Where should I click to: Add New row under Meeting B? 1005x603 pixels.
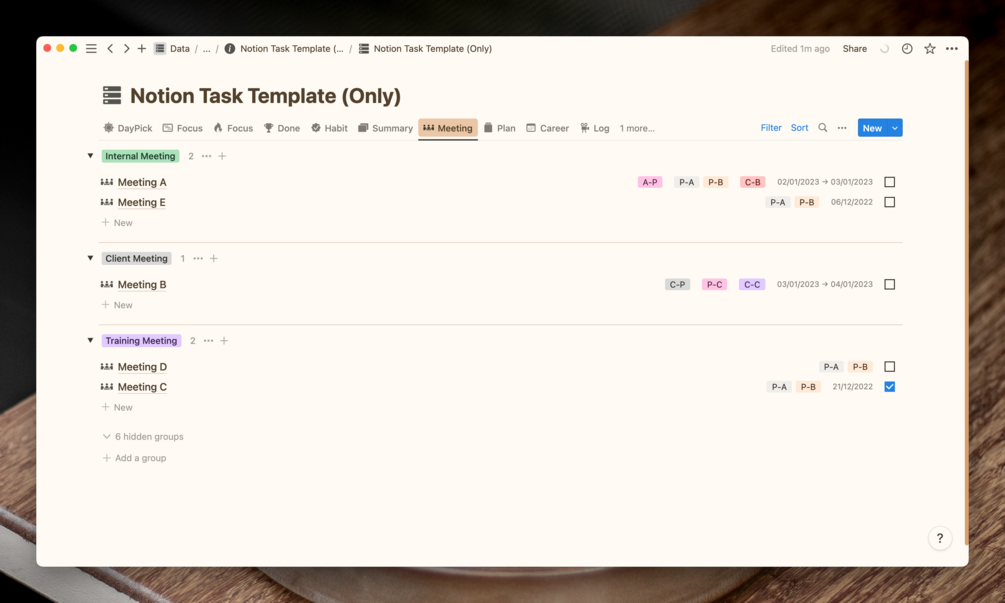click(117, 305)
